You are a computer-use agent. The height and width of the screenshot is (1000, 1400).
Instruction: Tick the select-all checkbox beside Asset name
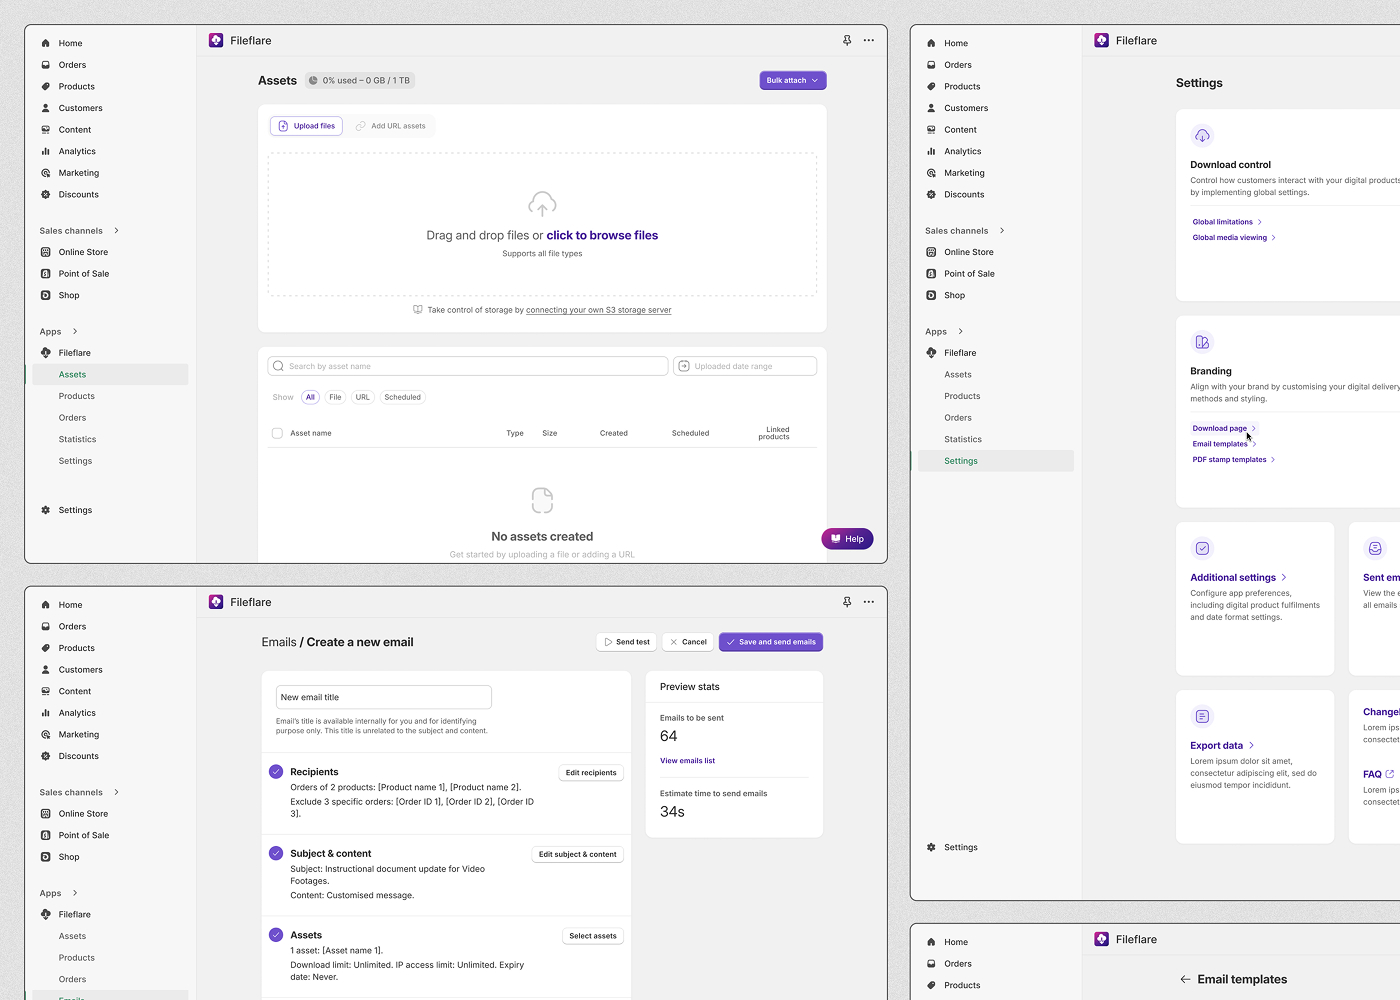[277, 433]
